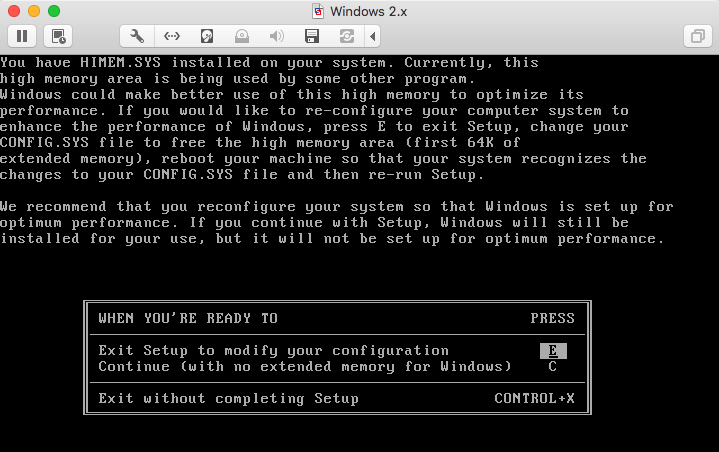The image size is (719, 452).
Task: Enter full screen with green button
Action: click(x=53, y=11)
